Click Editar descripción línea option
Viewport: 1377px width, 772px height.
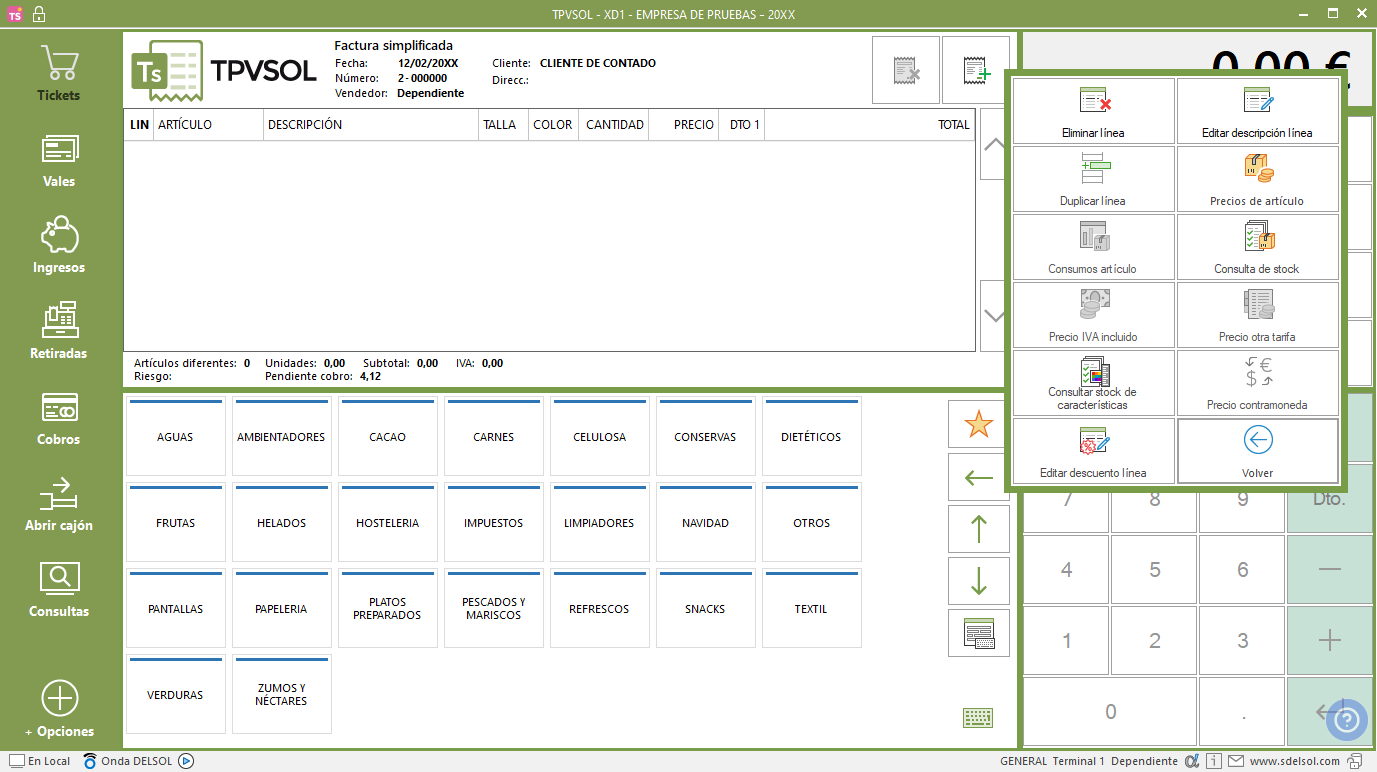(x=1258, y=111)
